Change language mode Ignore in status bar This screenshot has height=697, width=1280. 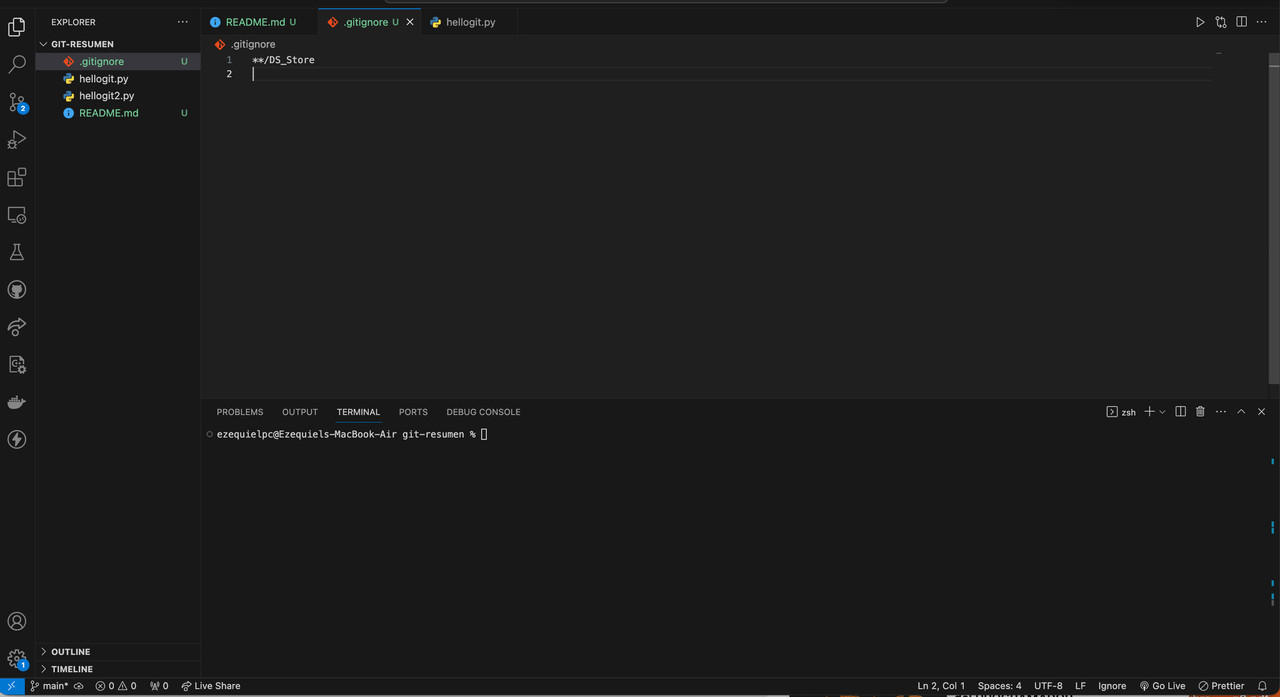coord(1112,686)
